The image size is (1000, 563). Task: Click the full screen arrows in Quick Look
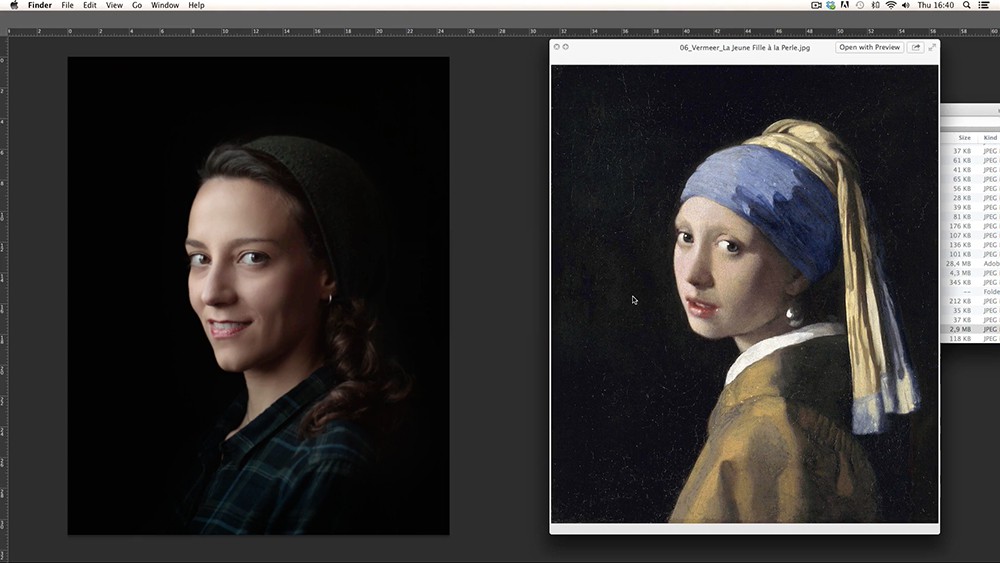click(x=932, y=47)
